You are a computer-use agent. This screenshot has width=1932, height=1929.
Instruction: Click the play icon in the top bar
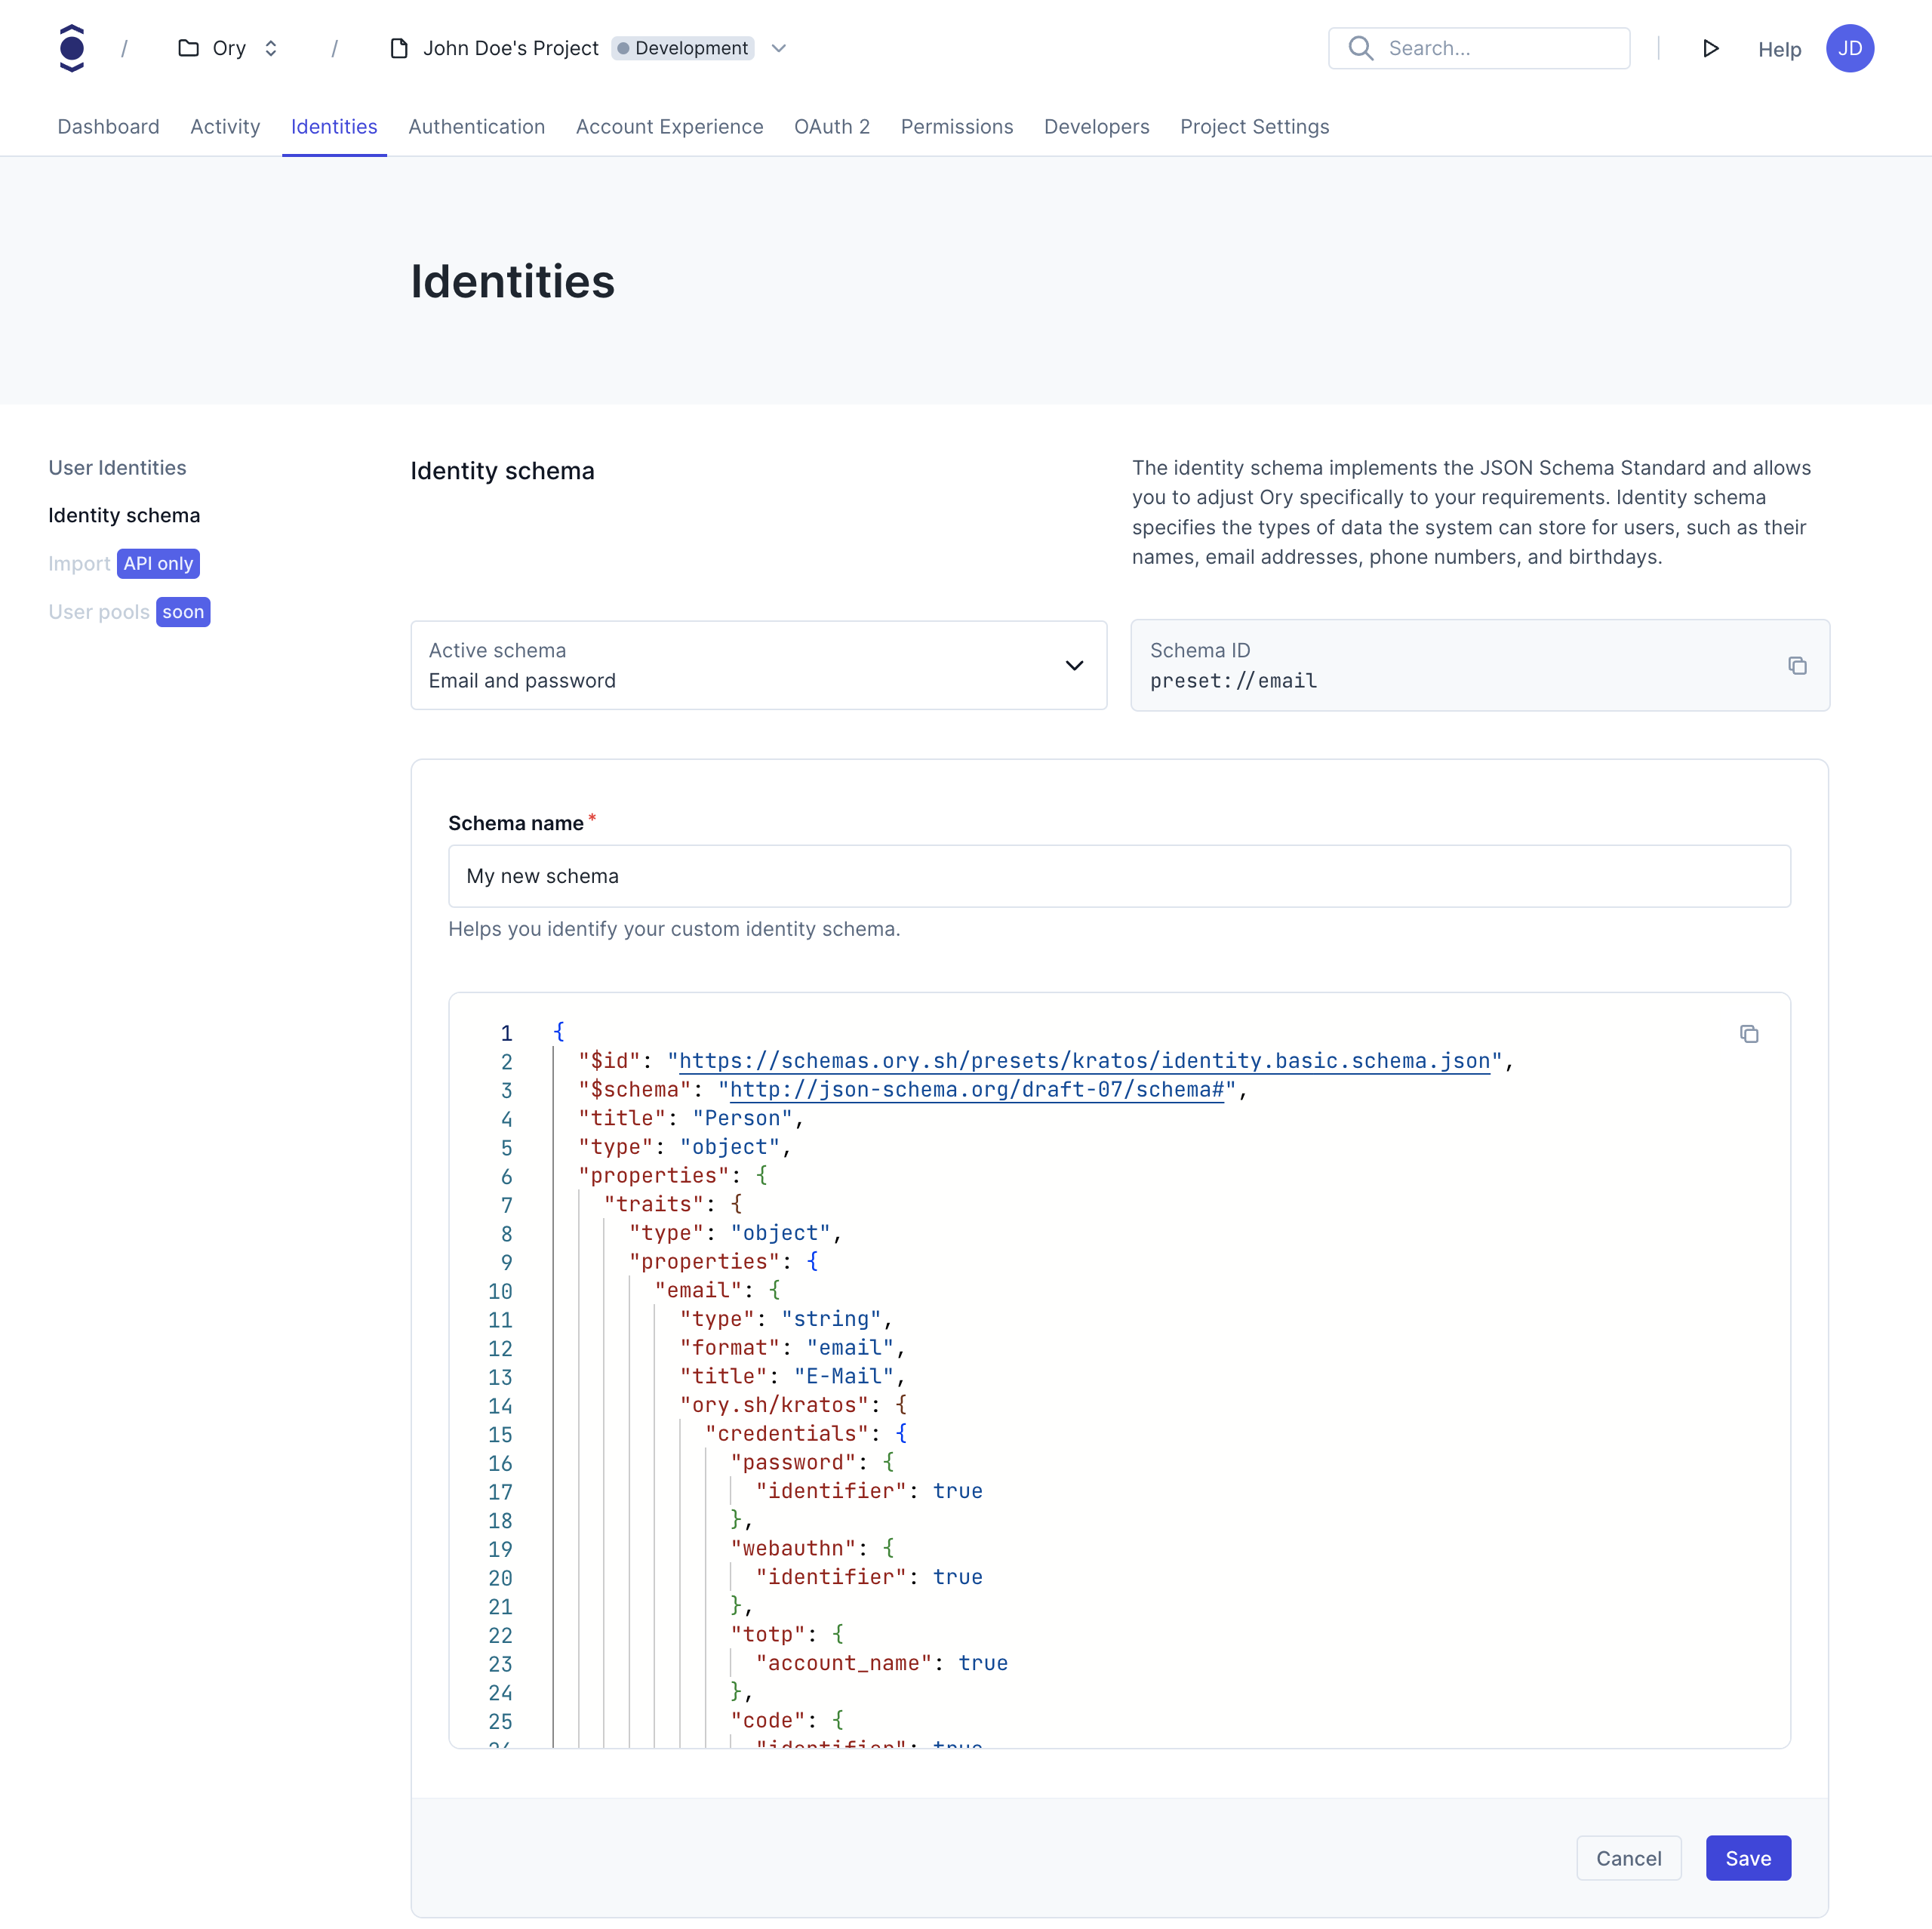1711,48
